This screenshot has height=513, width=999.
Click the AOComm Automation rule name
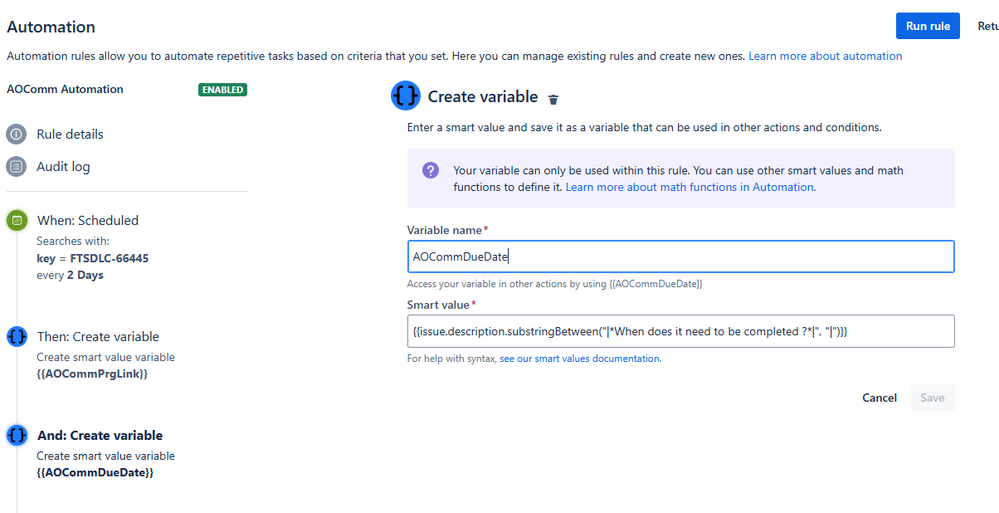coord(65,89)
